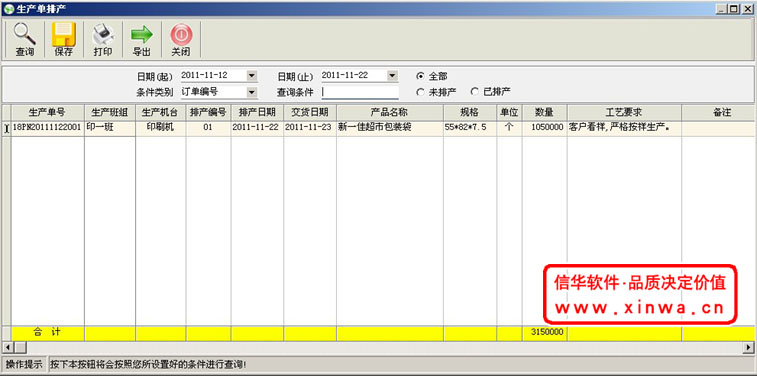757x376 pixels.
Task: Click the app icon in the title bar
Action: click(8, 9)
